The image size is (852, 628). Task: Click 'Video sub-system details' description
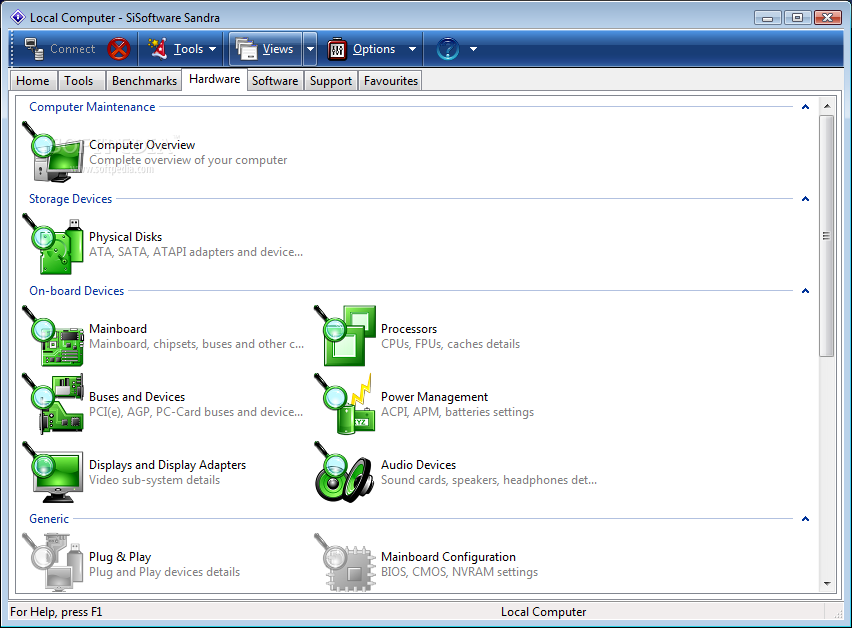tap(154, 480)
